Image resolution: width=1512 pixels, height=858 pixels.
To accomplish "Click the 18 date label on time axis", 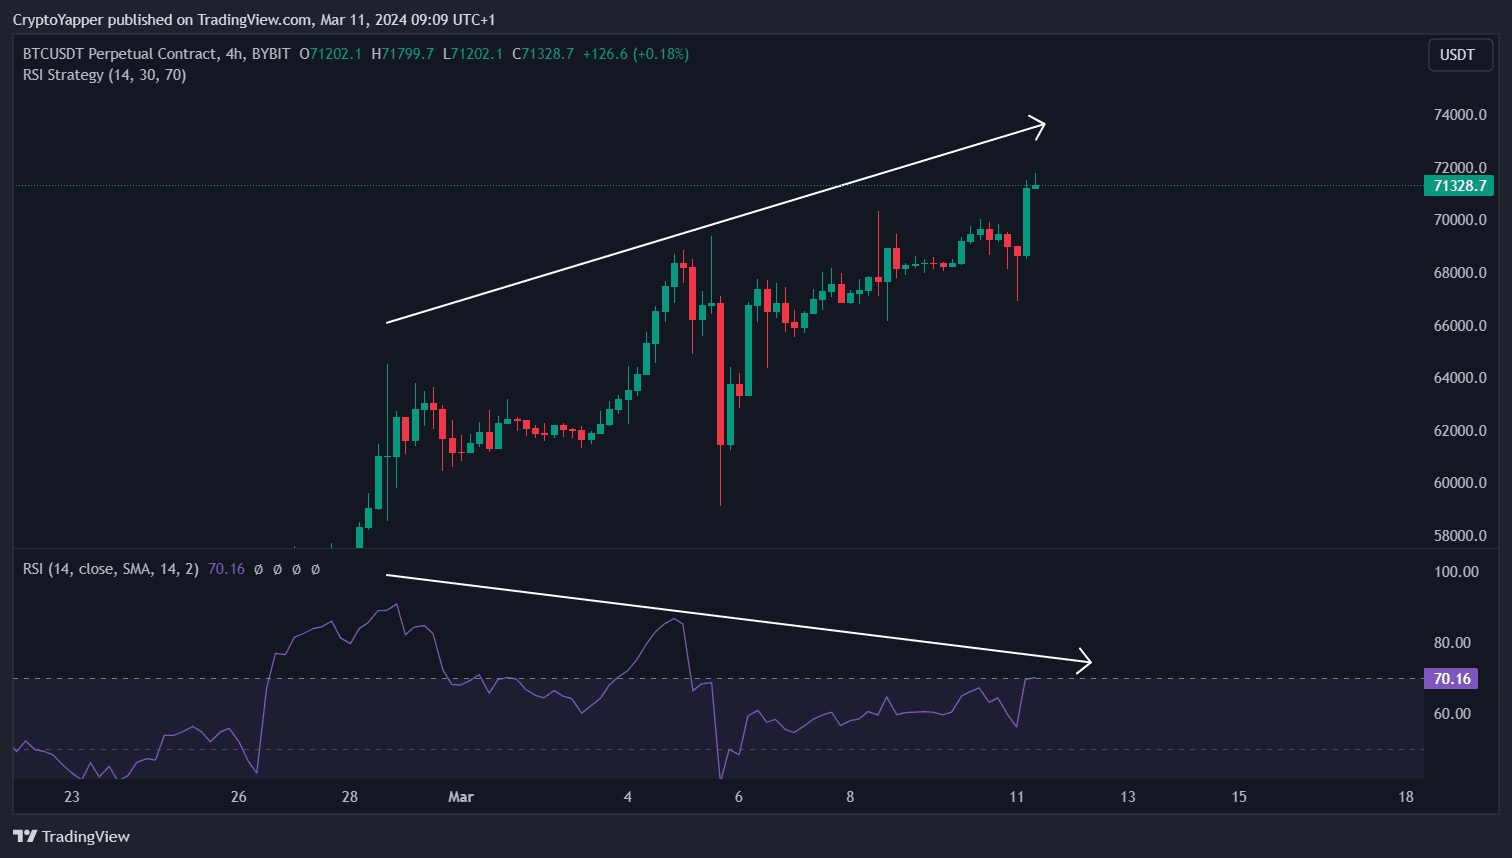I will tap(1406, 797).
